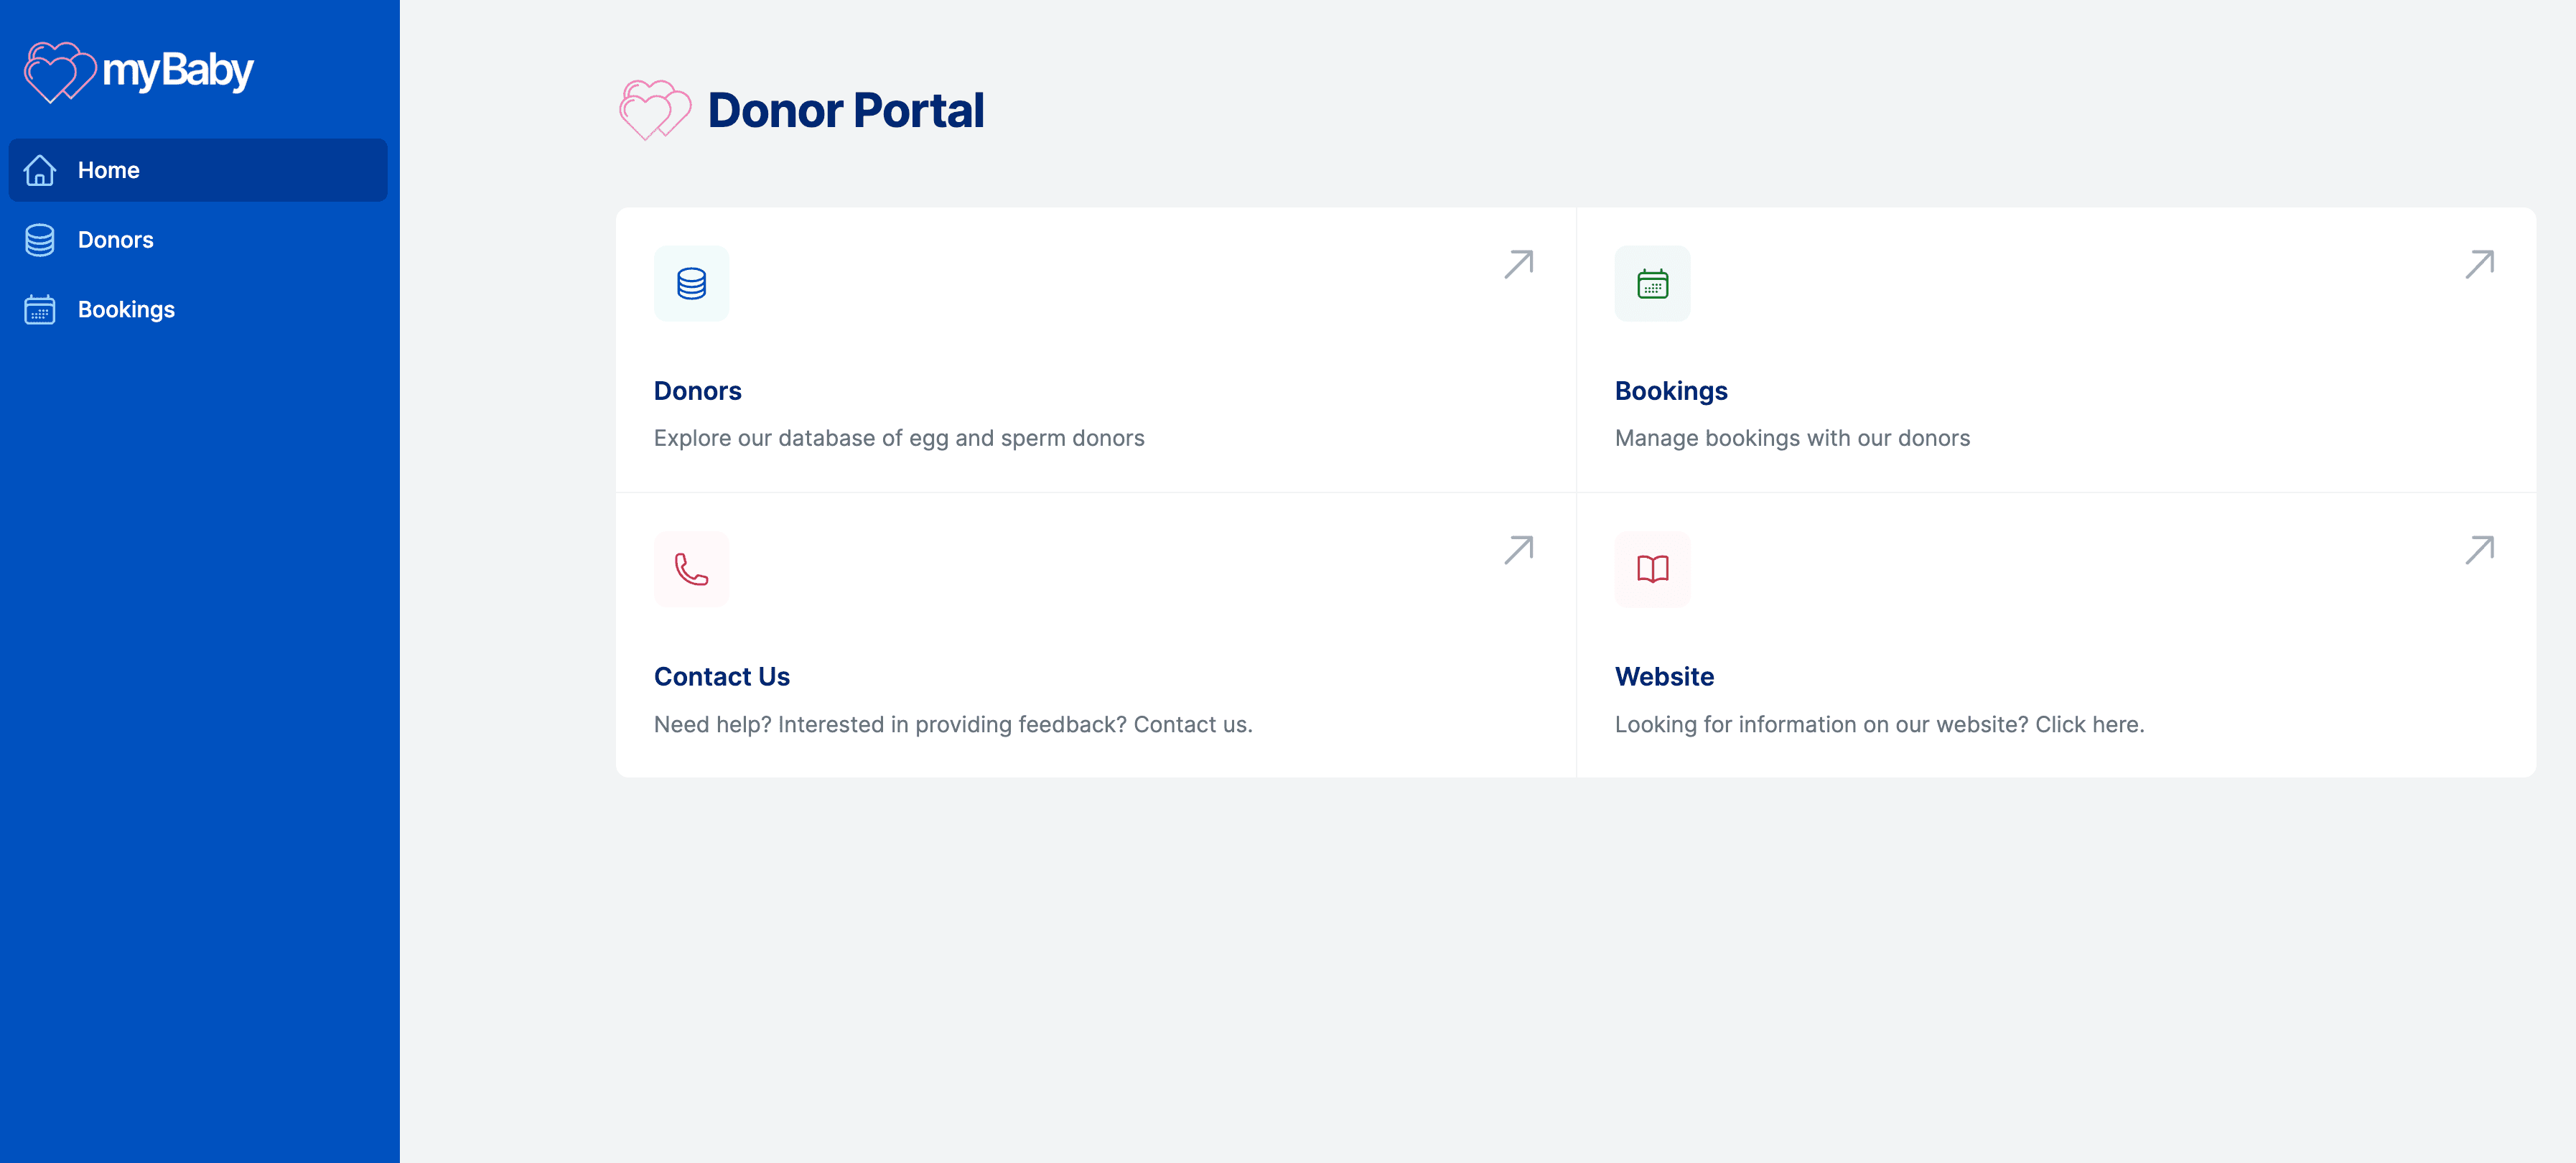Open the Contact Us card via its arrow icon
This screenshot has width=2576, height=1163.
tap(1517, 550)
